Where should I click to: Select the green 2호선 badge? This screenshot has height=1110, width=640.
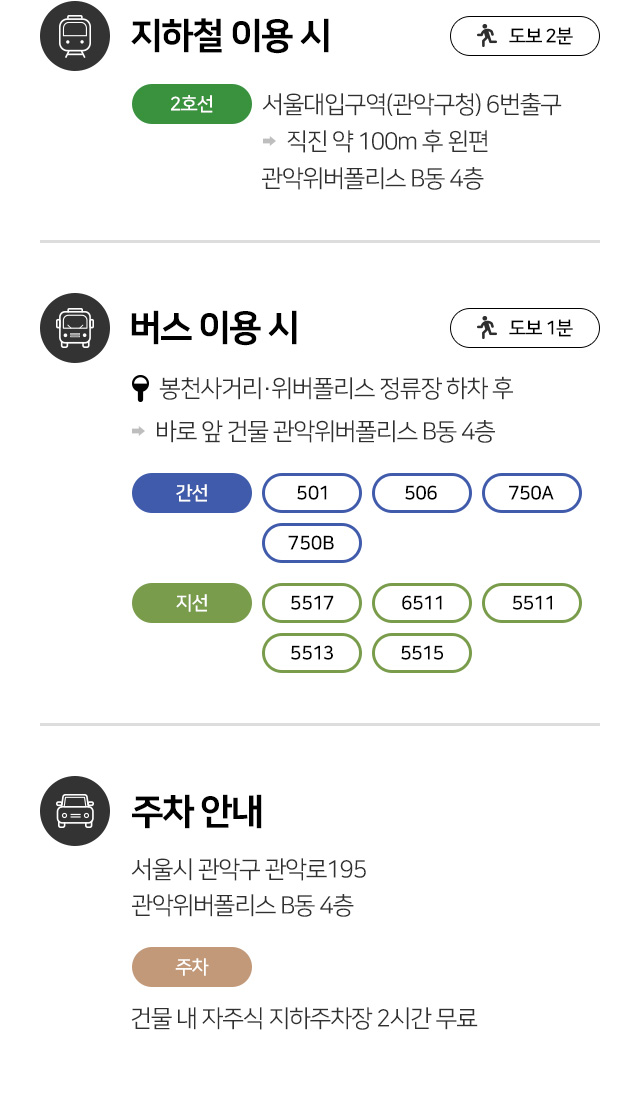[x=192, y=104]
